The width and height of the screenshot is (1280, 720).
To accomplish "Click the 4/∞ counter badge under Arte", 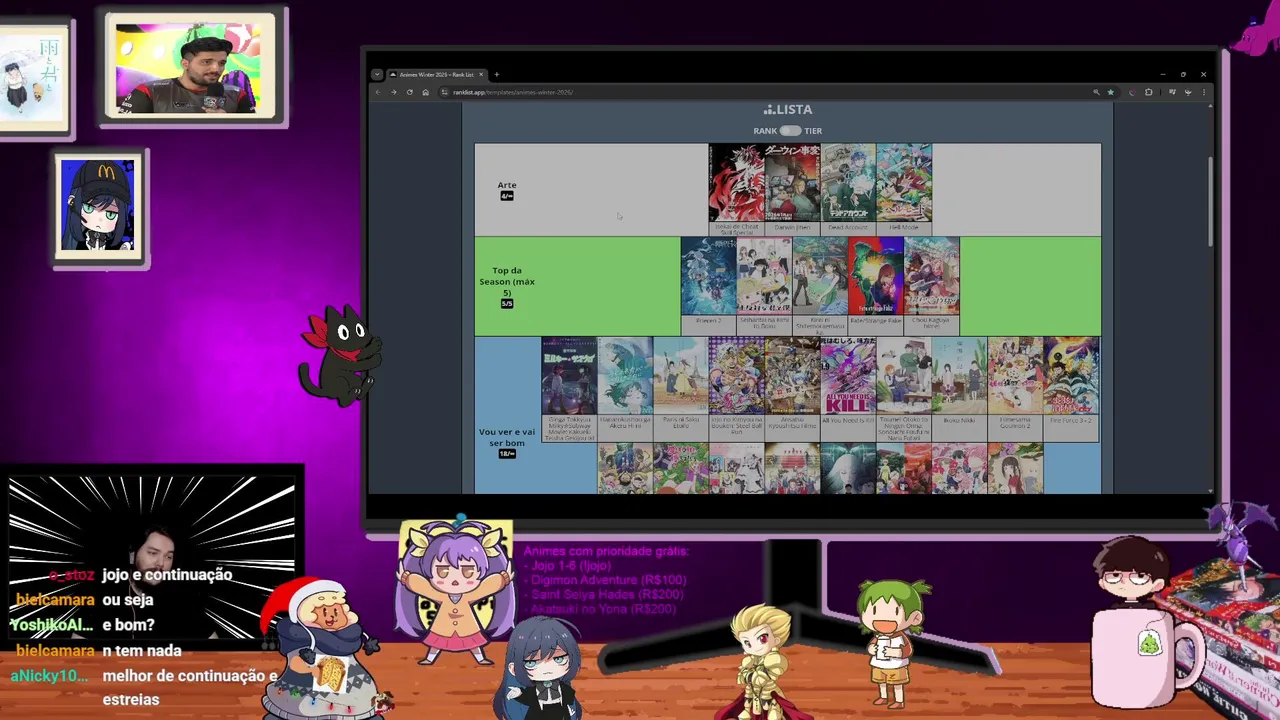I will [x=507, y=196].
